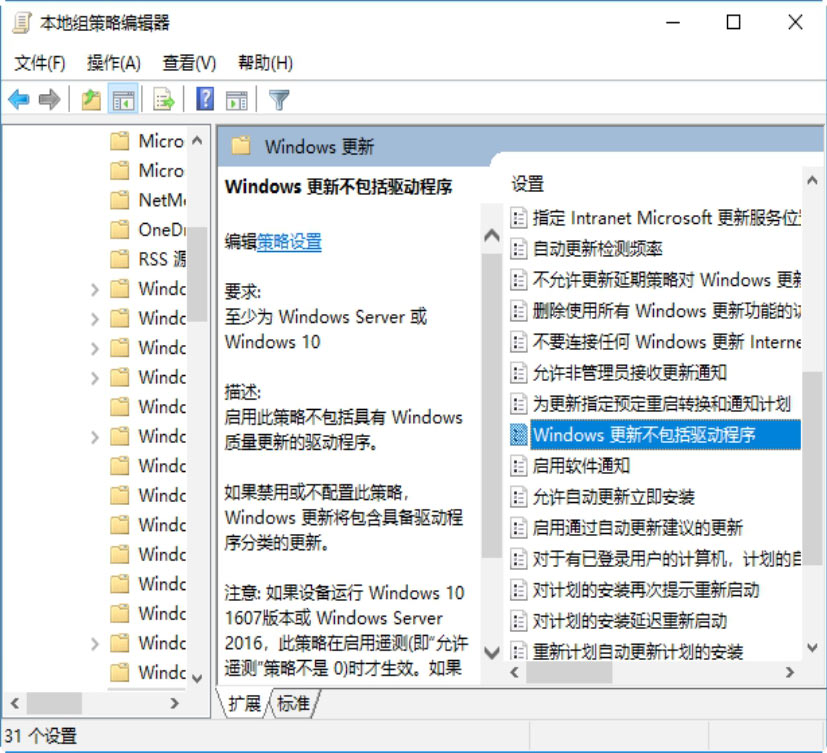Viewport: 827px width, 753px height.
Task: Open the 帮助(H) menu
Action: pyautogui.click(x=265, y=63)
